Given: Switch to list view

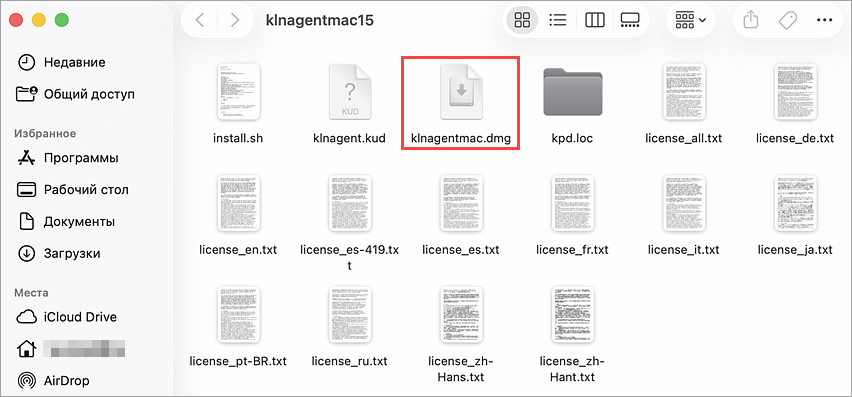Looking at the screenshot, I should 558,20.
